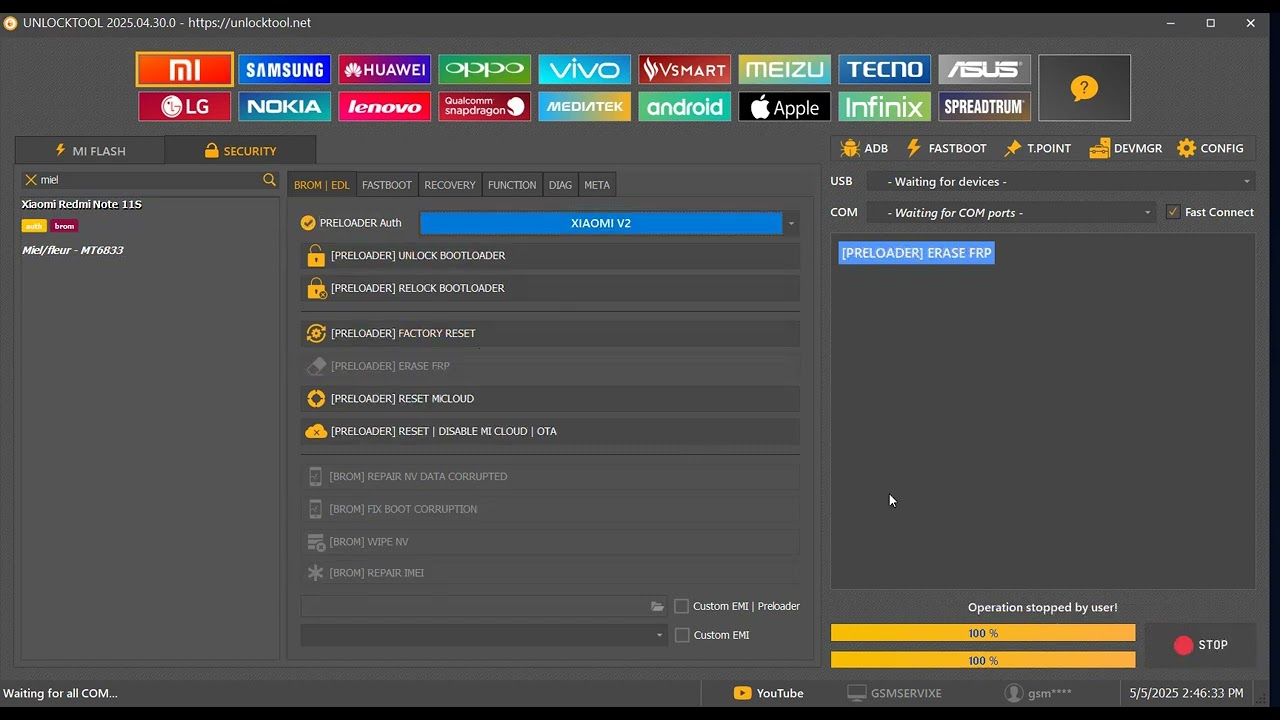Click [PRELOADER] RELOCK BOOTLOADER
This screenshot has width=1280, height=720.
click(550, 288)
